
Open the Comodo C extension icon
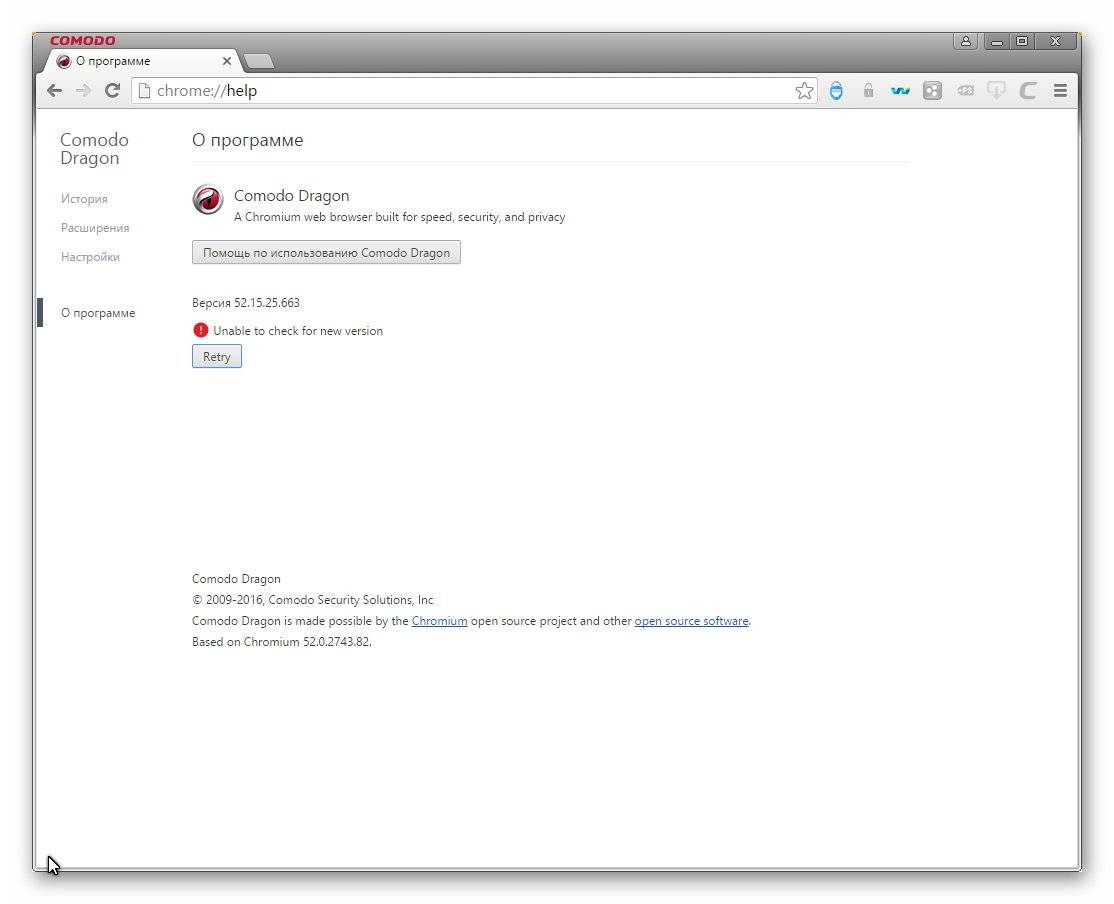tap(1028, 90)
